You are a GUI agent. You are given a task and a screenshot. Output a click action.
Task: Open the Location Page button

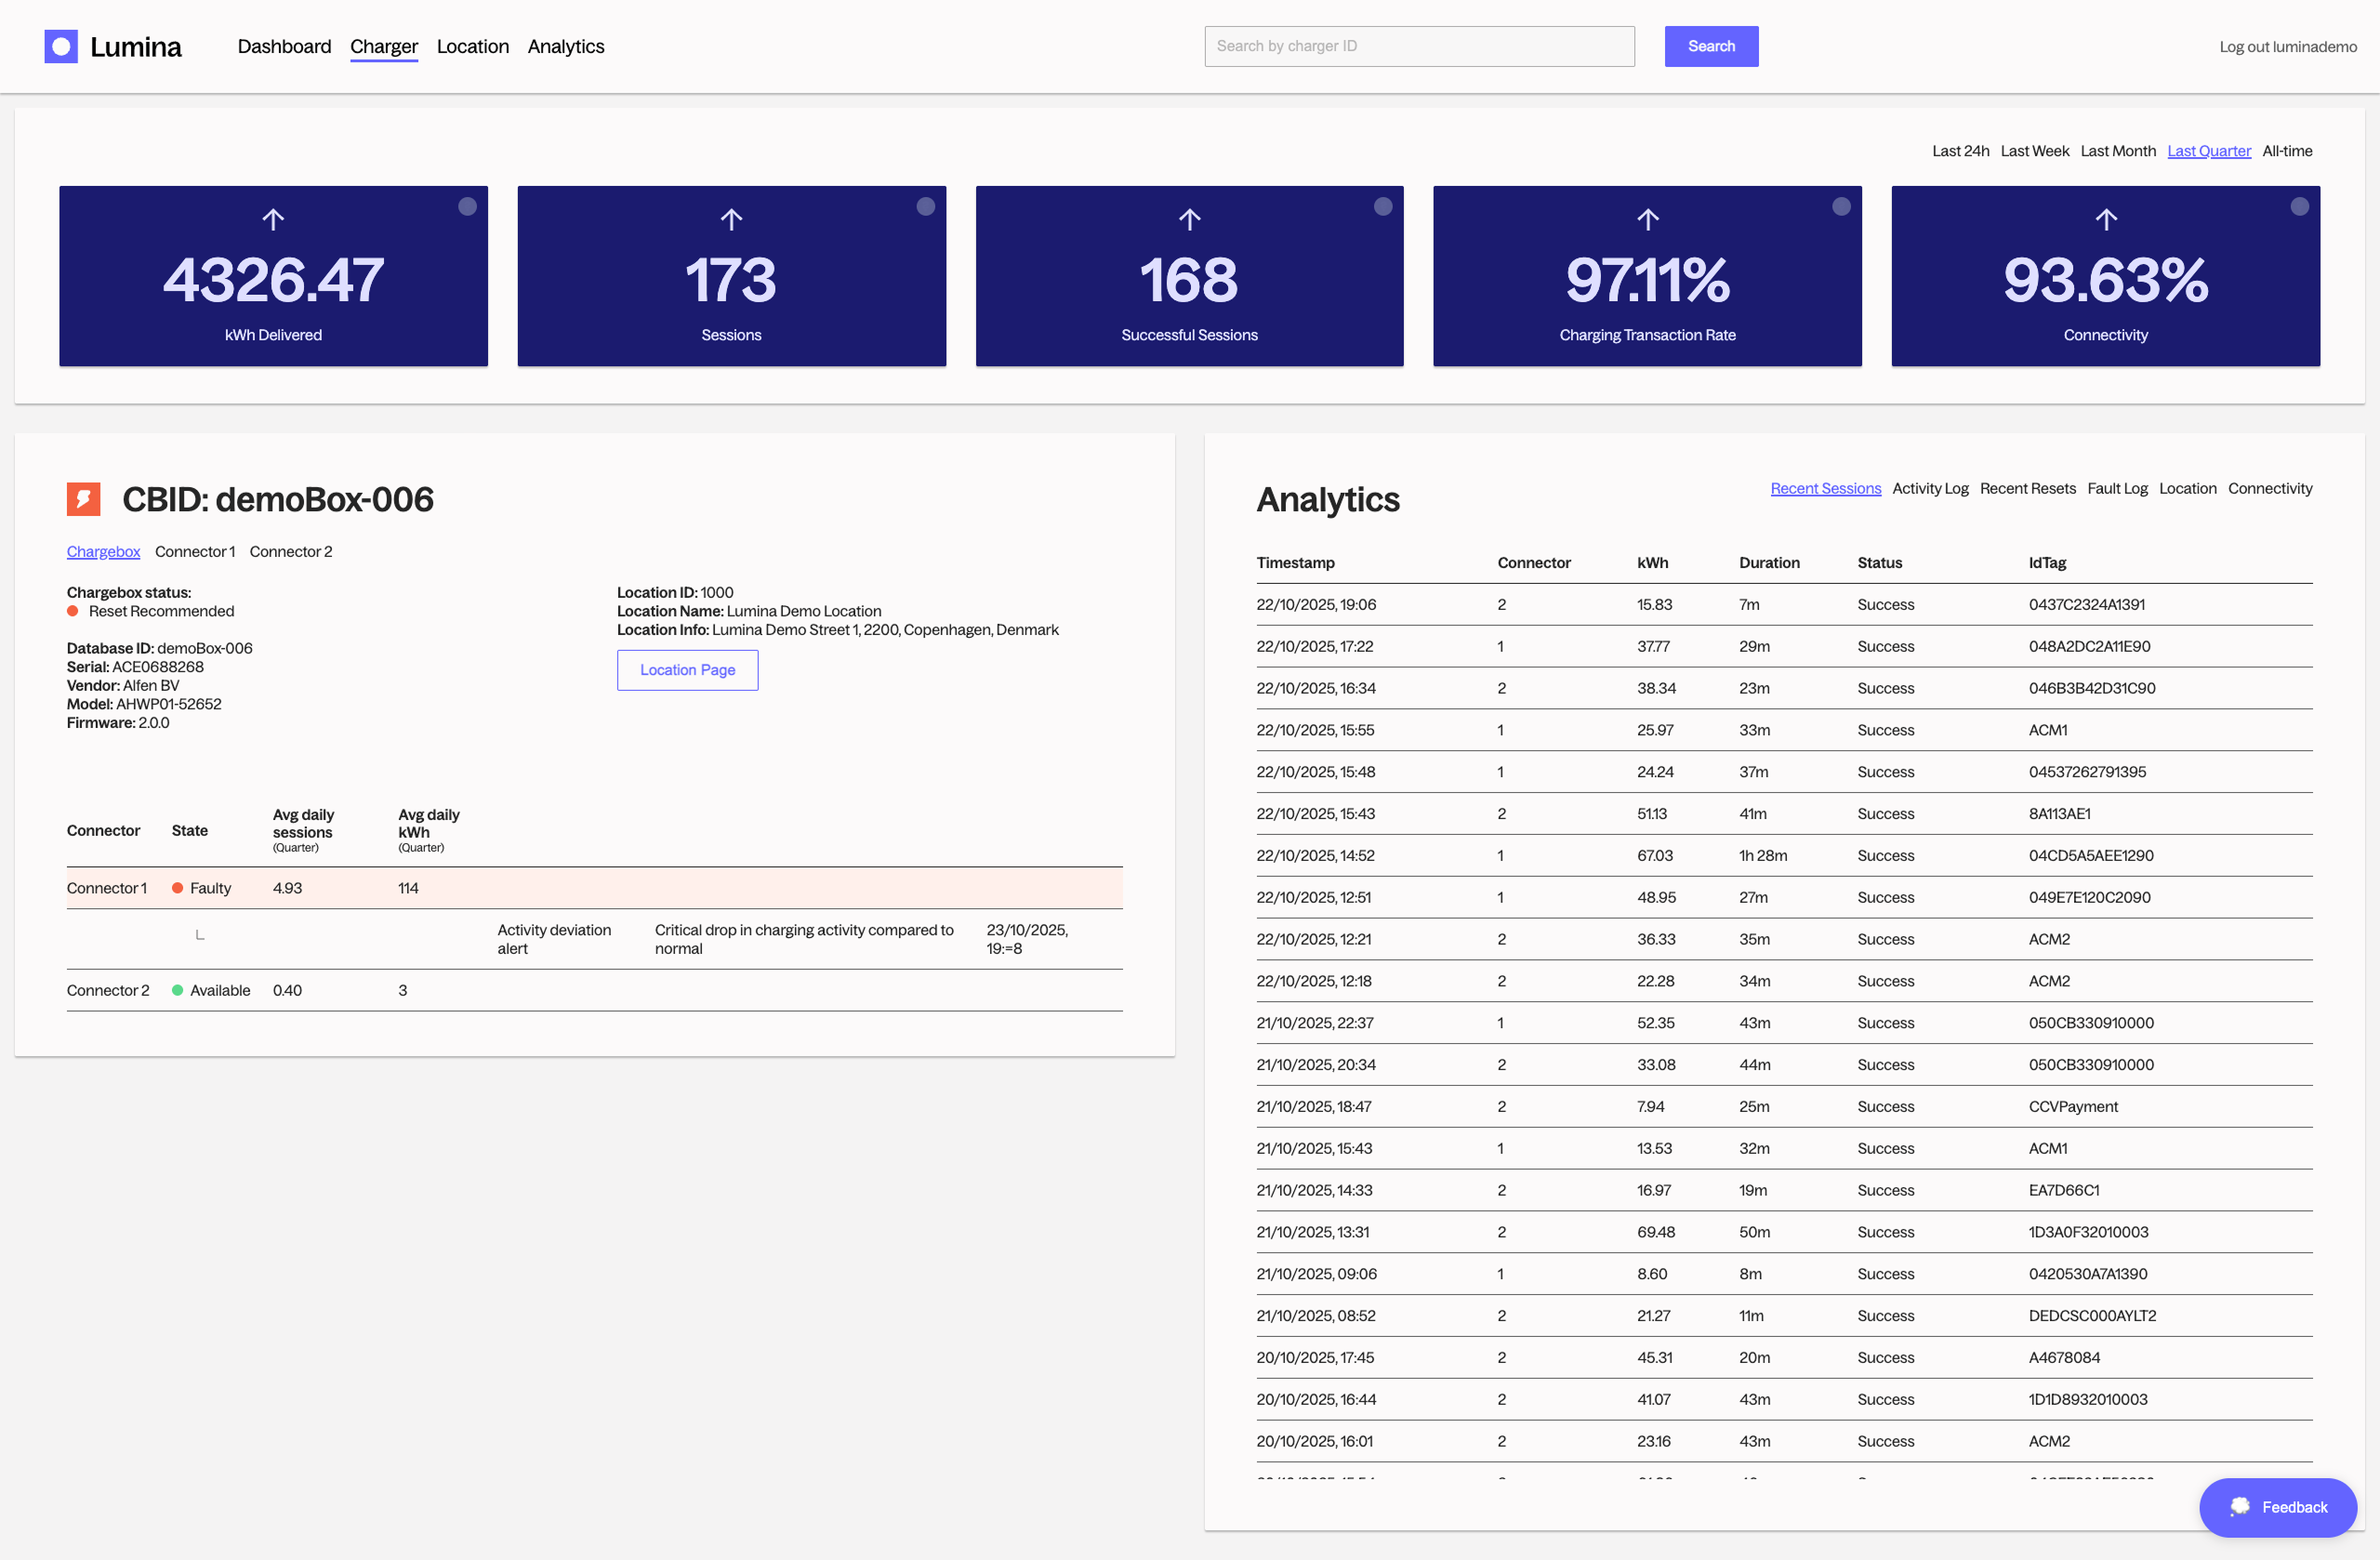[687, 670]
